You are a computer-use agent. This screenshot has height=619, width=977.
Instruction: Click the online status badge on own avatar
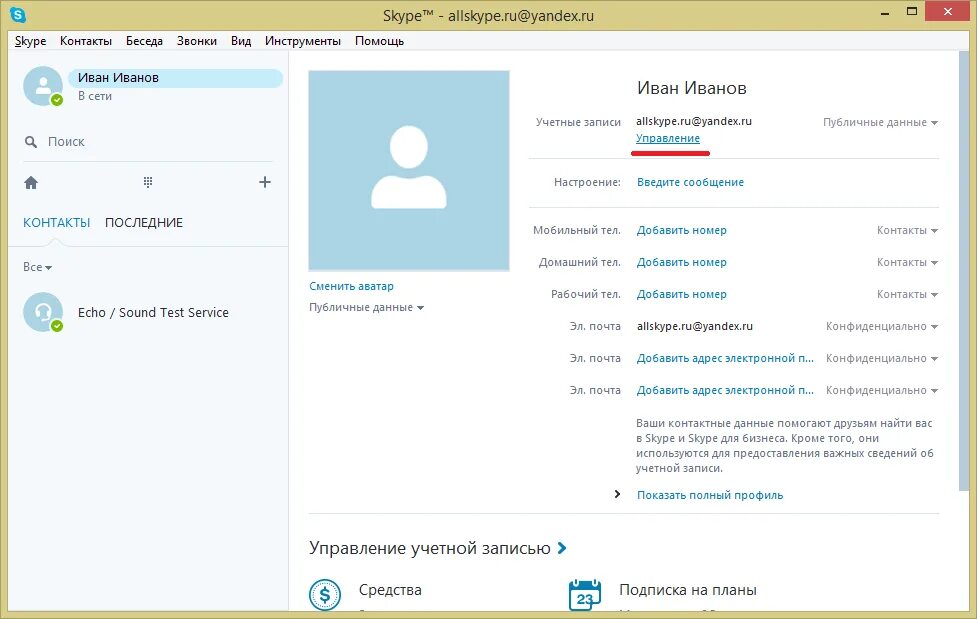tap(57, 100)
